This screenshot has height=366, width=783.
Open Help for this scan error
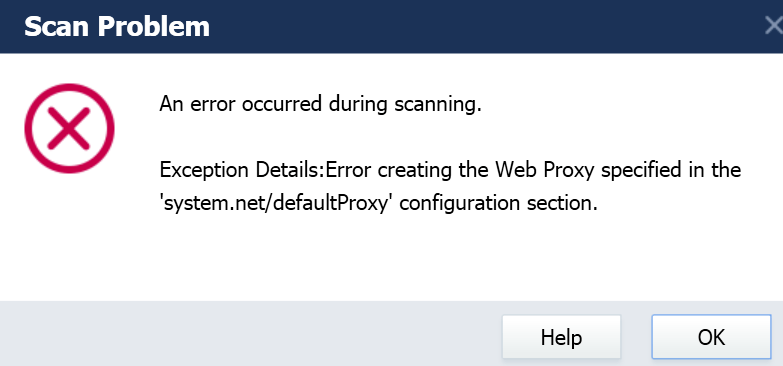coord(561,337)
